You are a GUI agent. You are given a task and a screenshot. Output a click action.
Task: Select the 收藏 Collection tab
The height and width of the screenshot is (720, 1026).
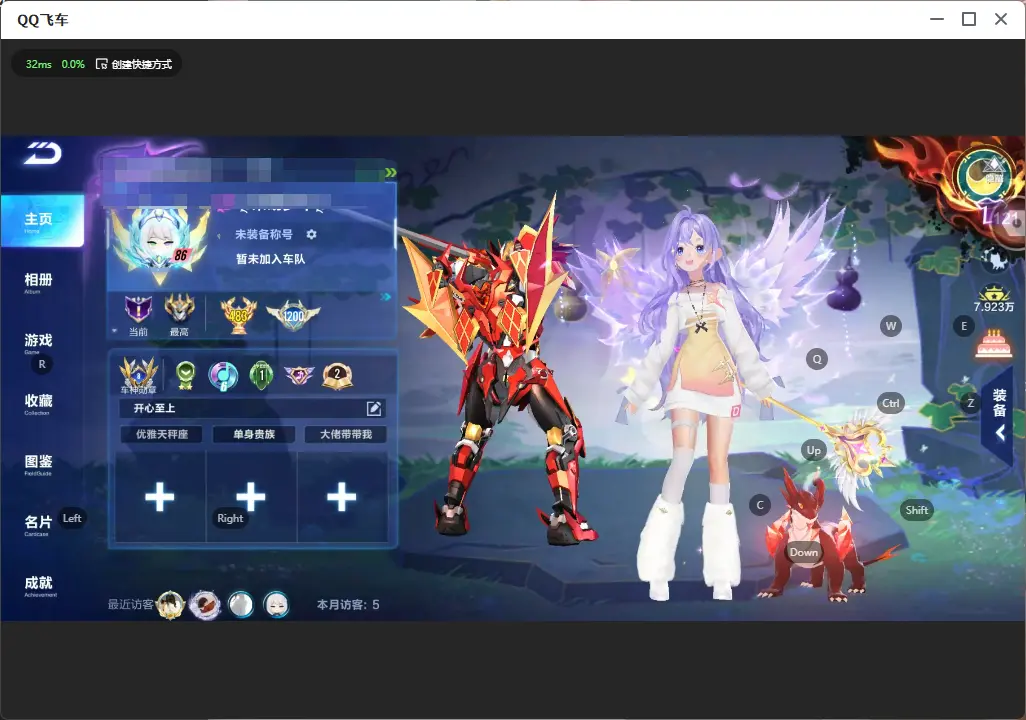pos(38,404)
